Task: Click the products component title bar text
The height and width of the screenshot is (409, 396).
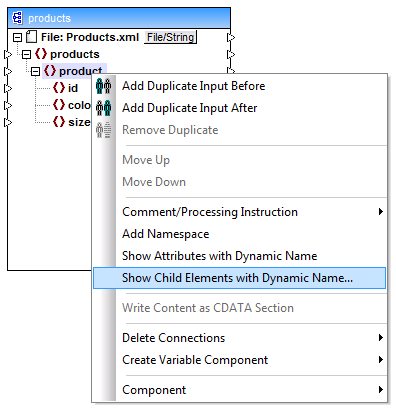Action: 49,18
